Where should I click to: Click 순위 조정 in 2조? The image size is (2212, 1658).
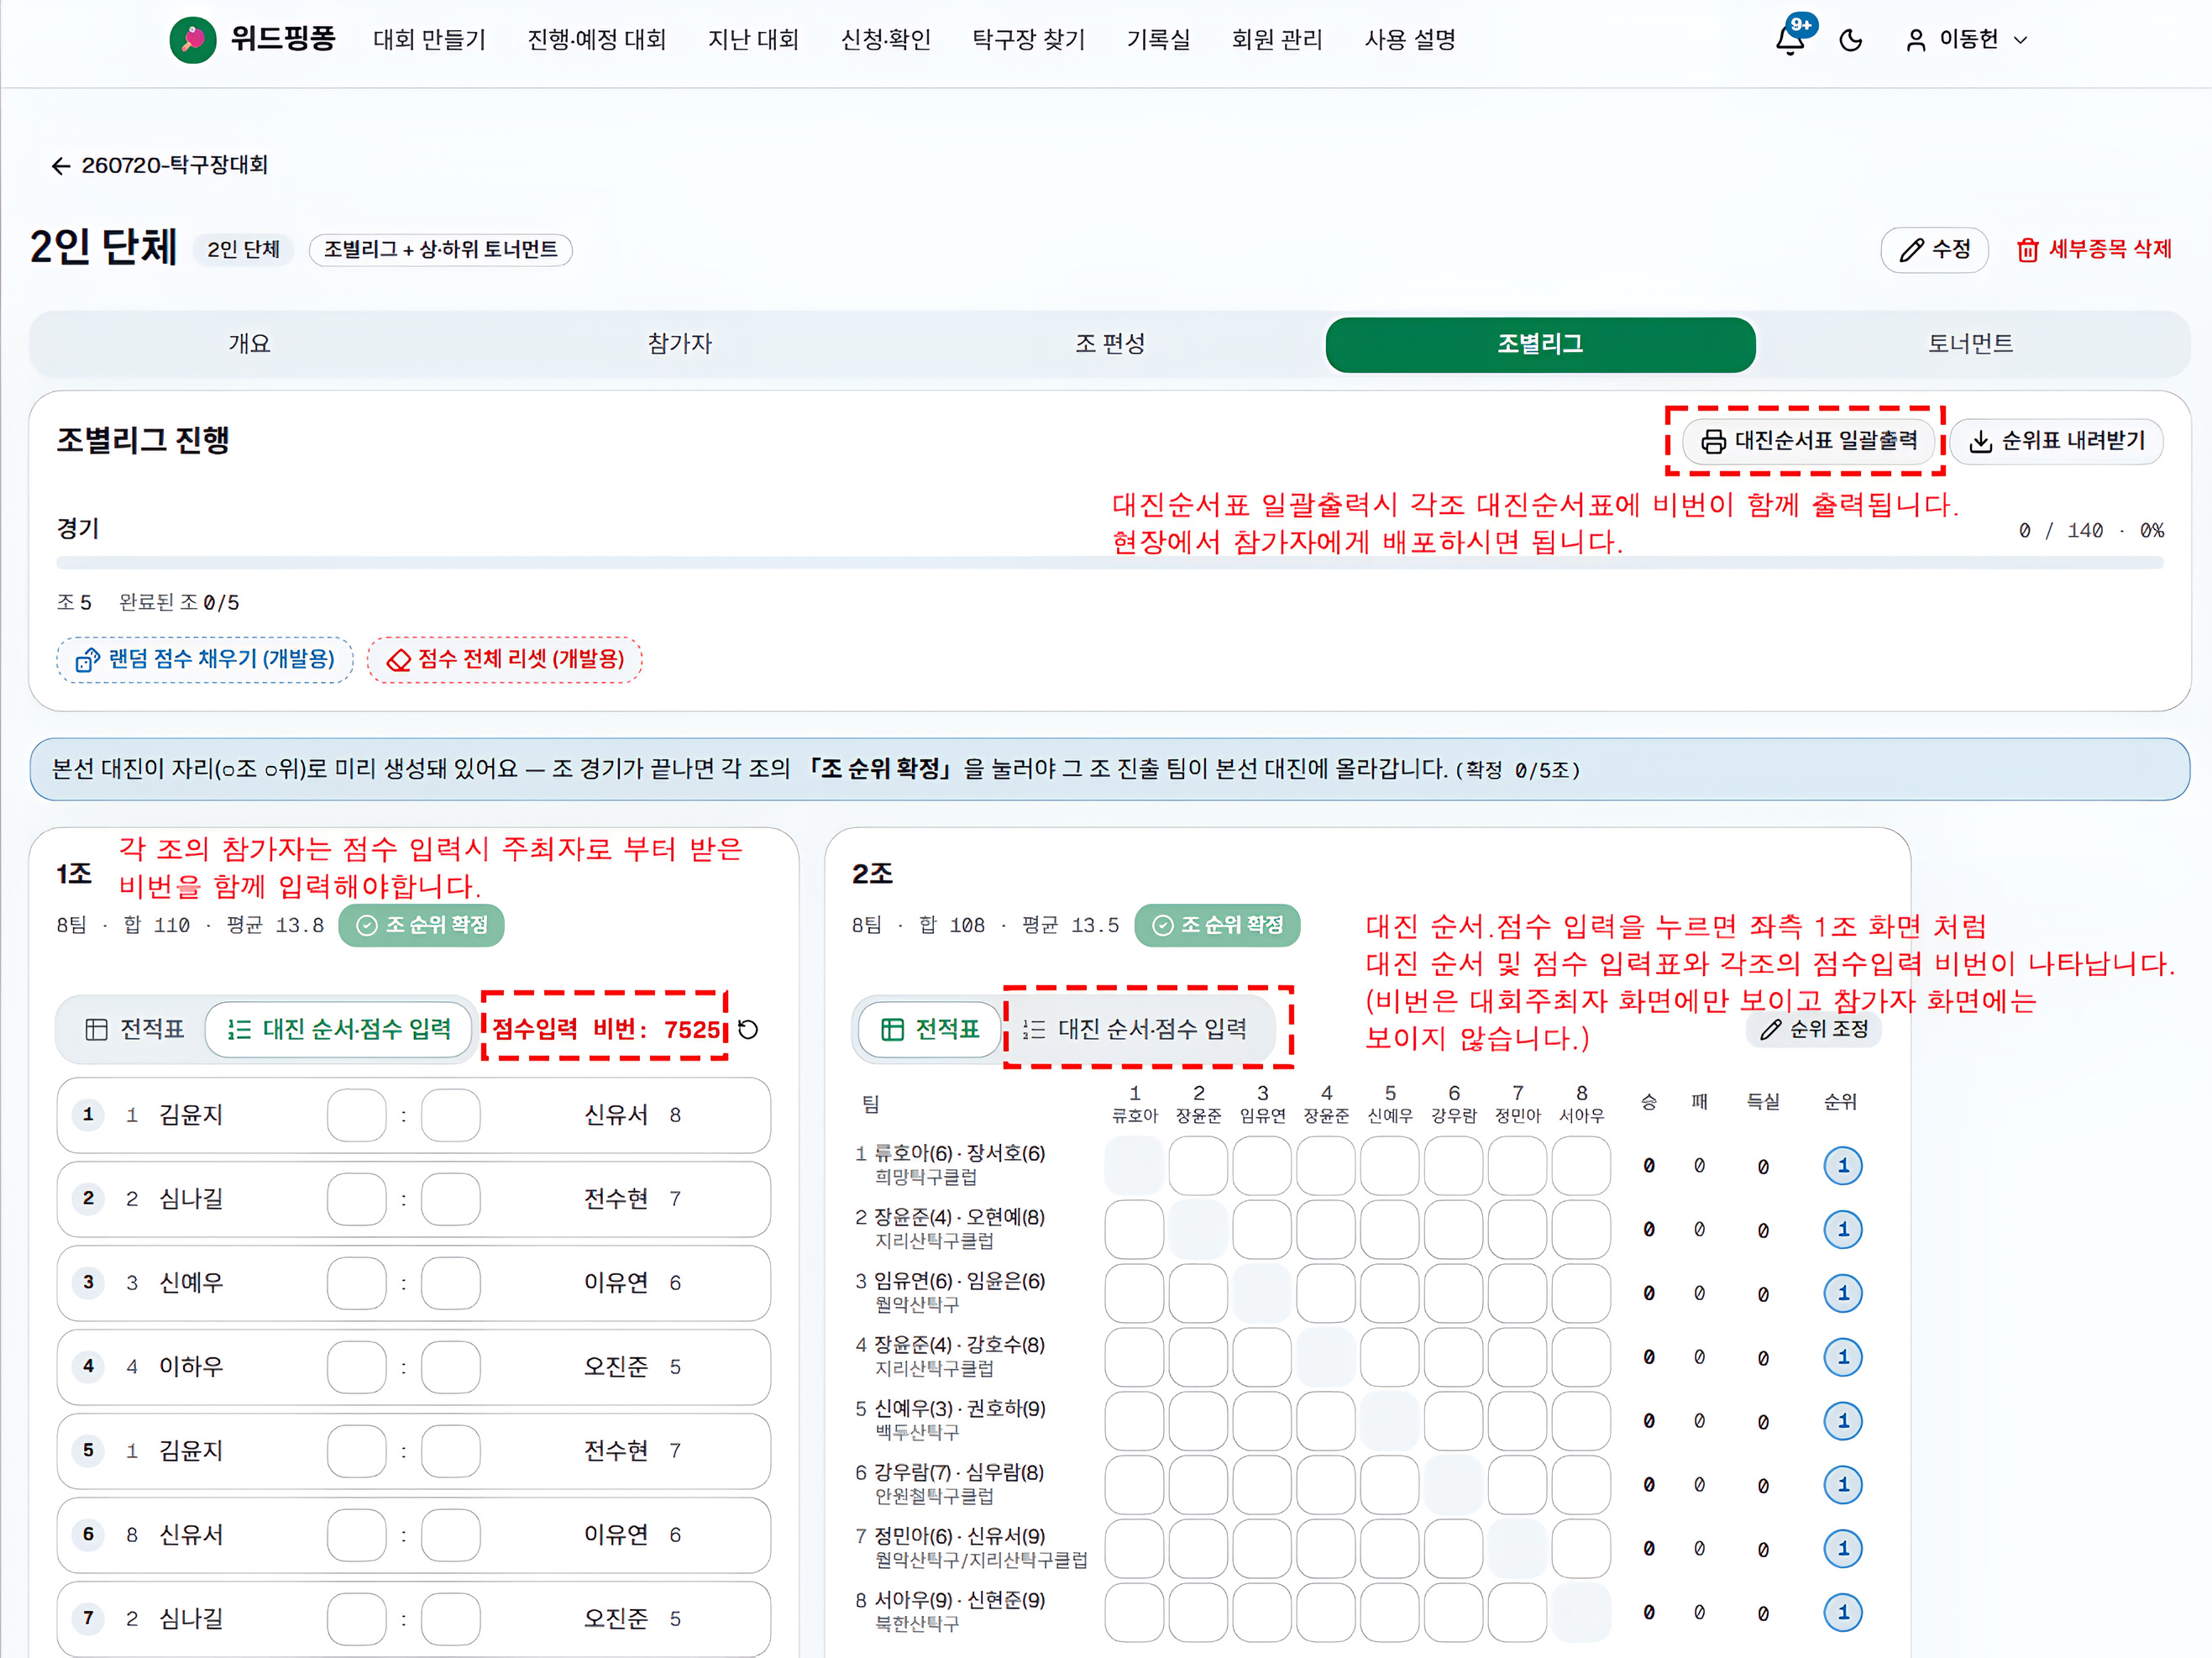pyautogui.click(x=1814, y=1029)
